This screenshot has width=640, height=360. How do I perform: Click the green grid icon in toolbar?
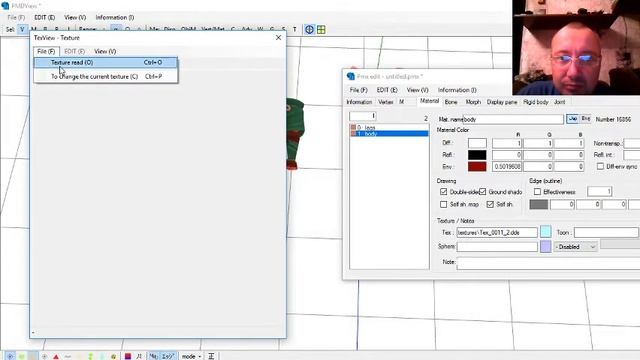(321, 29)
